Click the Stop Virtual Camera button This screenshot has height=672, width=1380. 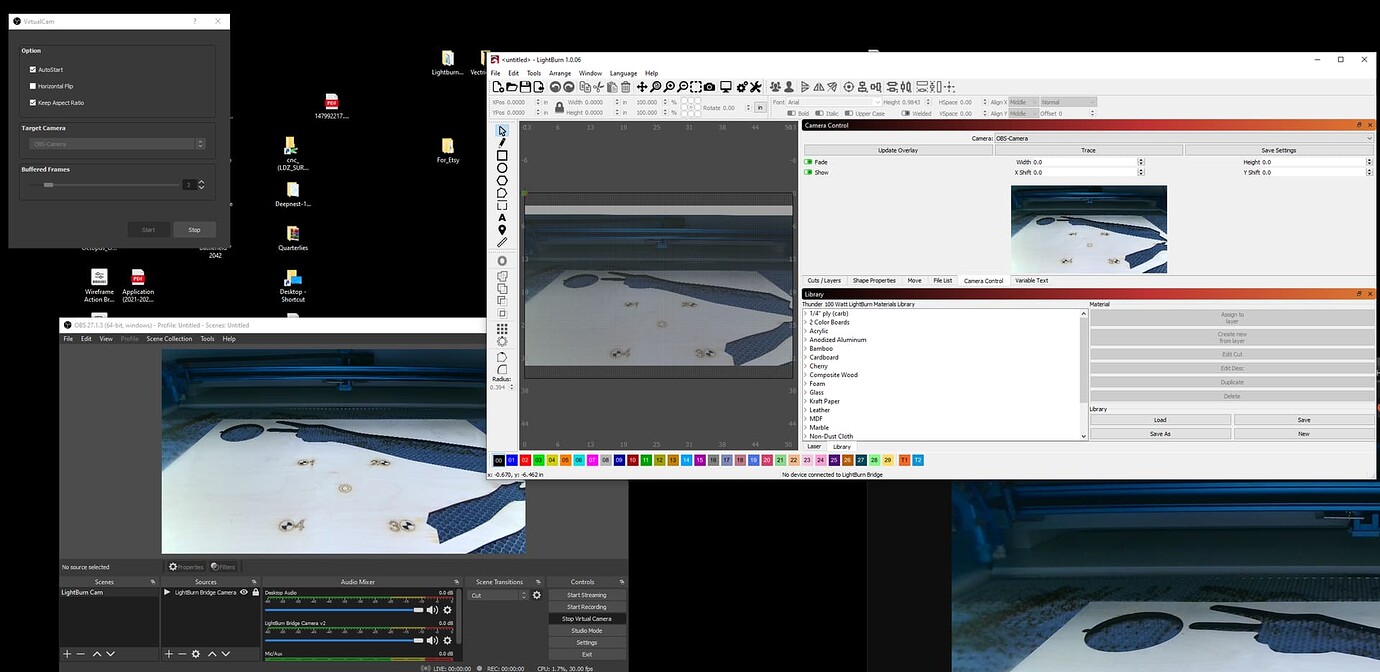point(586,619)
